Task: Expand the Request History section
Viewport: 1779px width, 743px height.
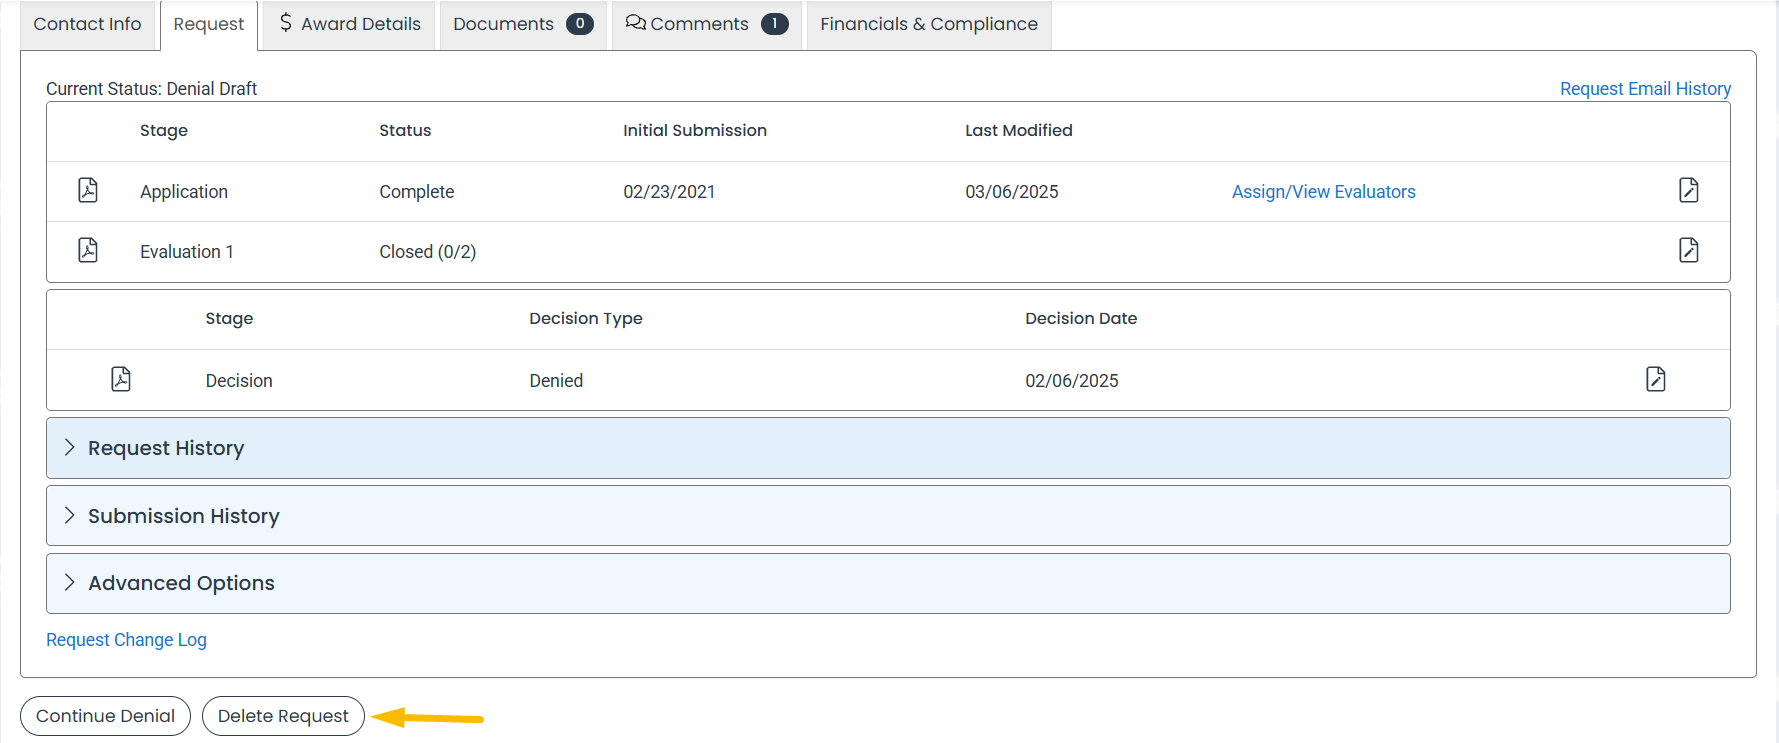Action: (x=888, y=448)
